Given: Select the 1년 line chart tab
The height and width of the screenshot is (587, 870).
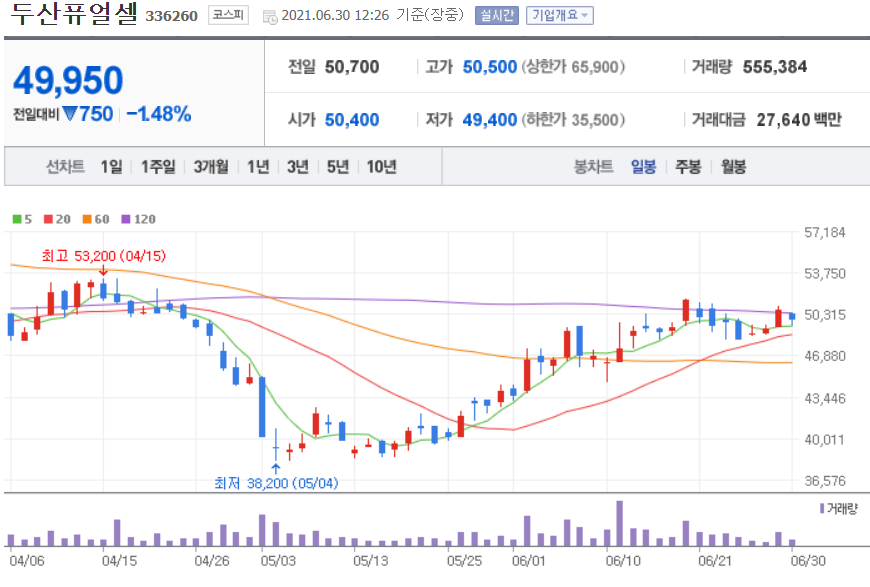Looking at the screenshot, I should [258, 166].
